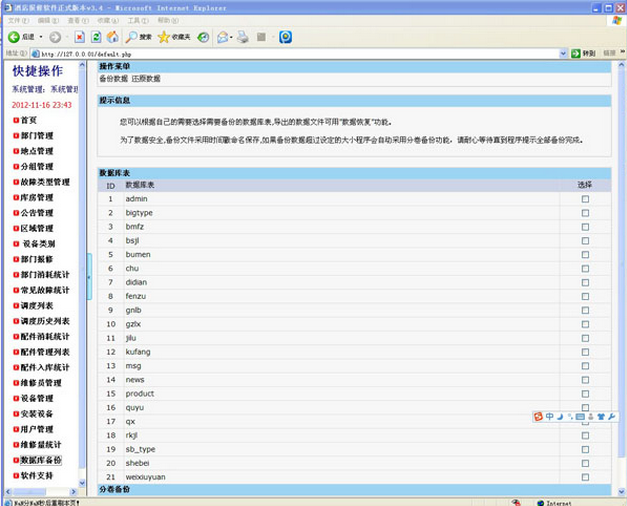Click the IE Back arrow button
Image resolution: width=627 pixels, height=506 pixels.
click(x=14, y=37)
